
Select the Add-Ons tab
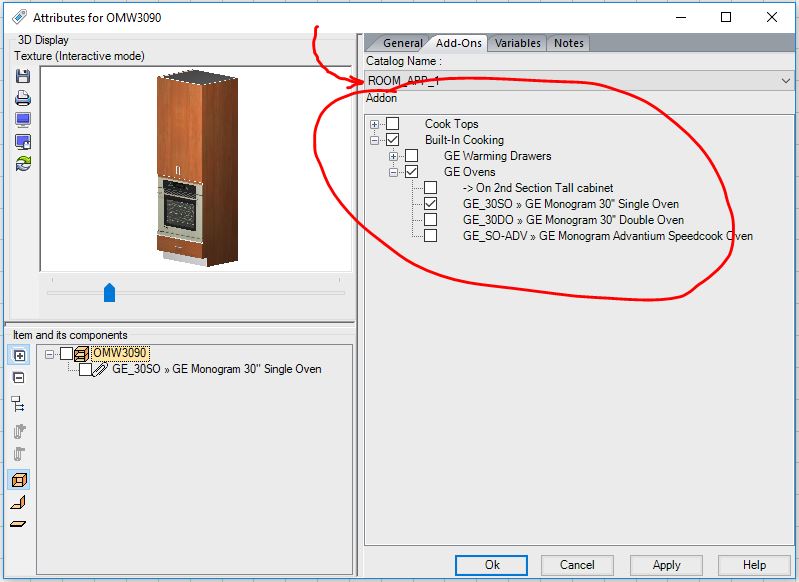coord(459,43)
